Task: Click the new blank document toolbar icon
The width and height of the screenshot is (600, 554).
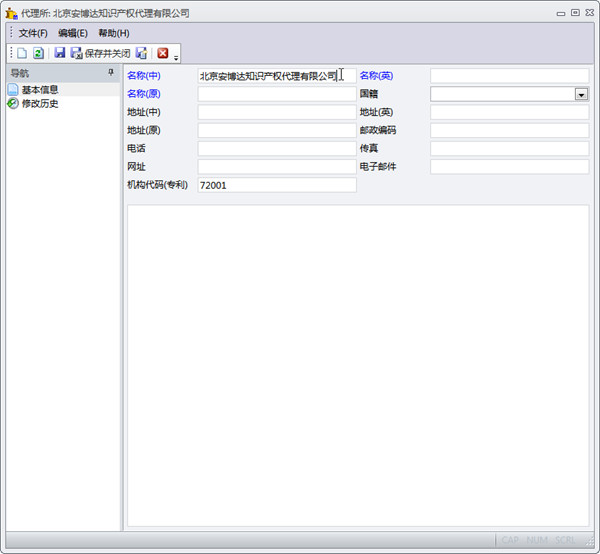Action: click(x=22, y=53)
